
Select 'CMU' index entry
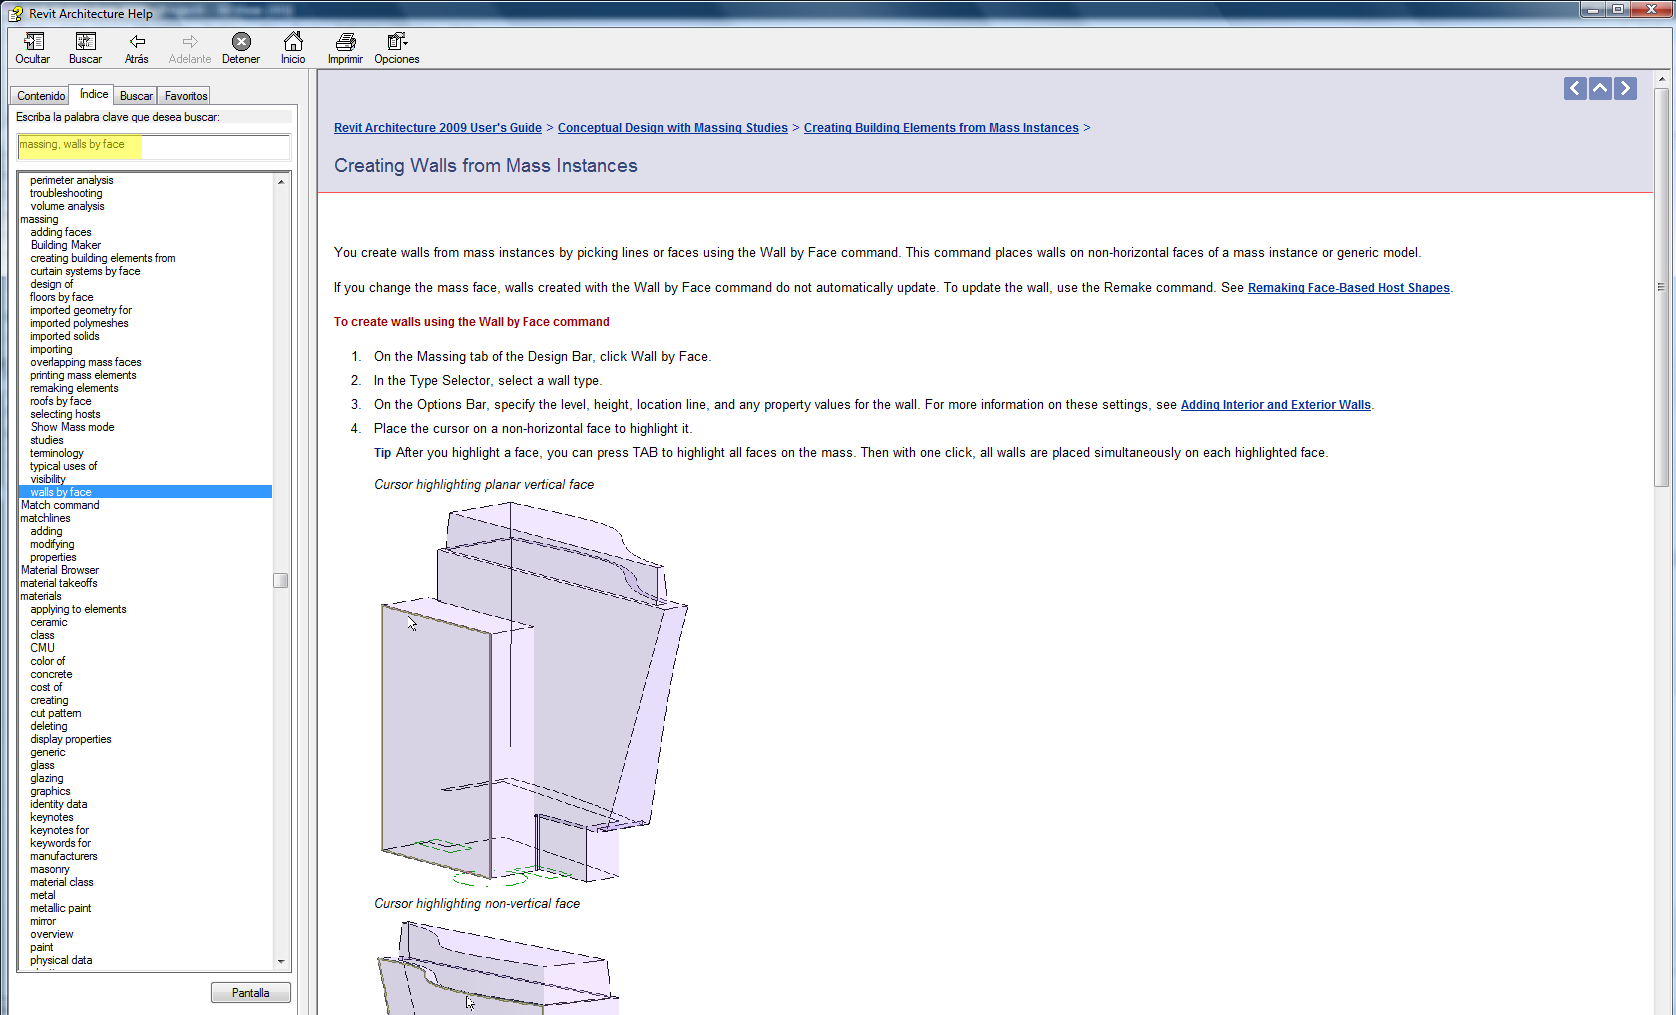pyautogui.click(x=42, y=648)
